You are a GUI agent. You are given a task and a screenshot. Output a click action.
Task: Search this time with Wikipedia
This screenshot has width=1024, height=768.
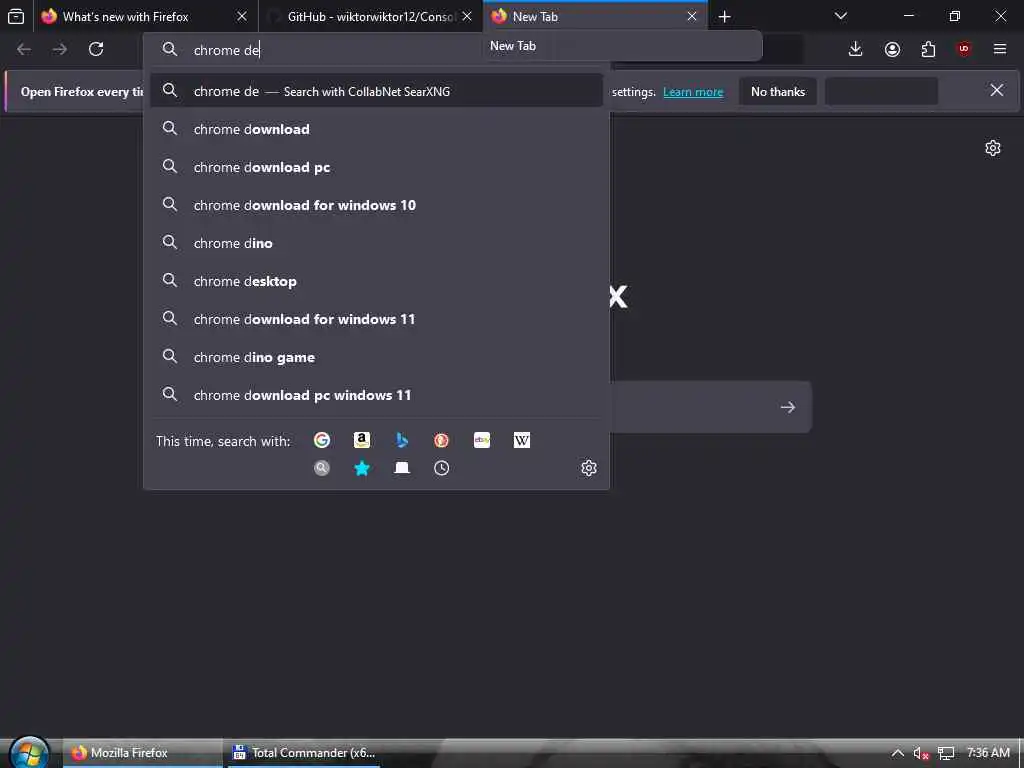point(522,440)
